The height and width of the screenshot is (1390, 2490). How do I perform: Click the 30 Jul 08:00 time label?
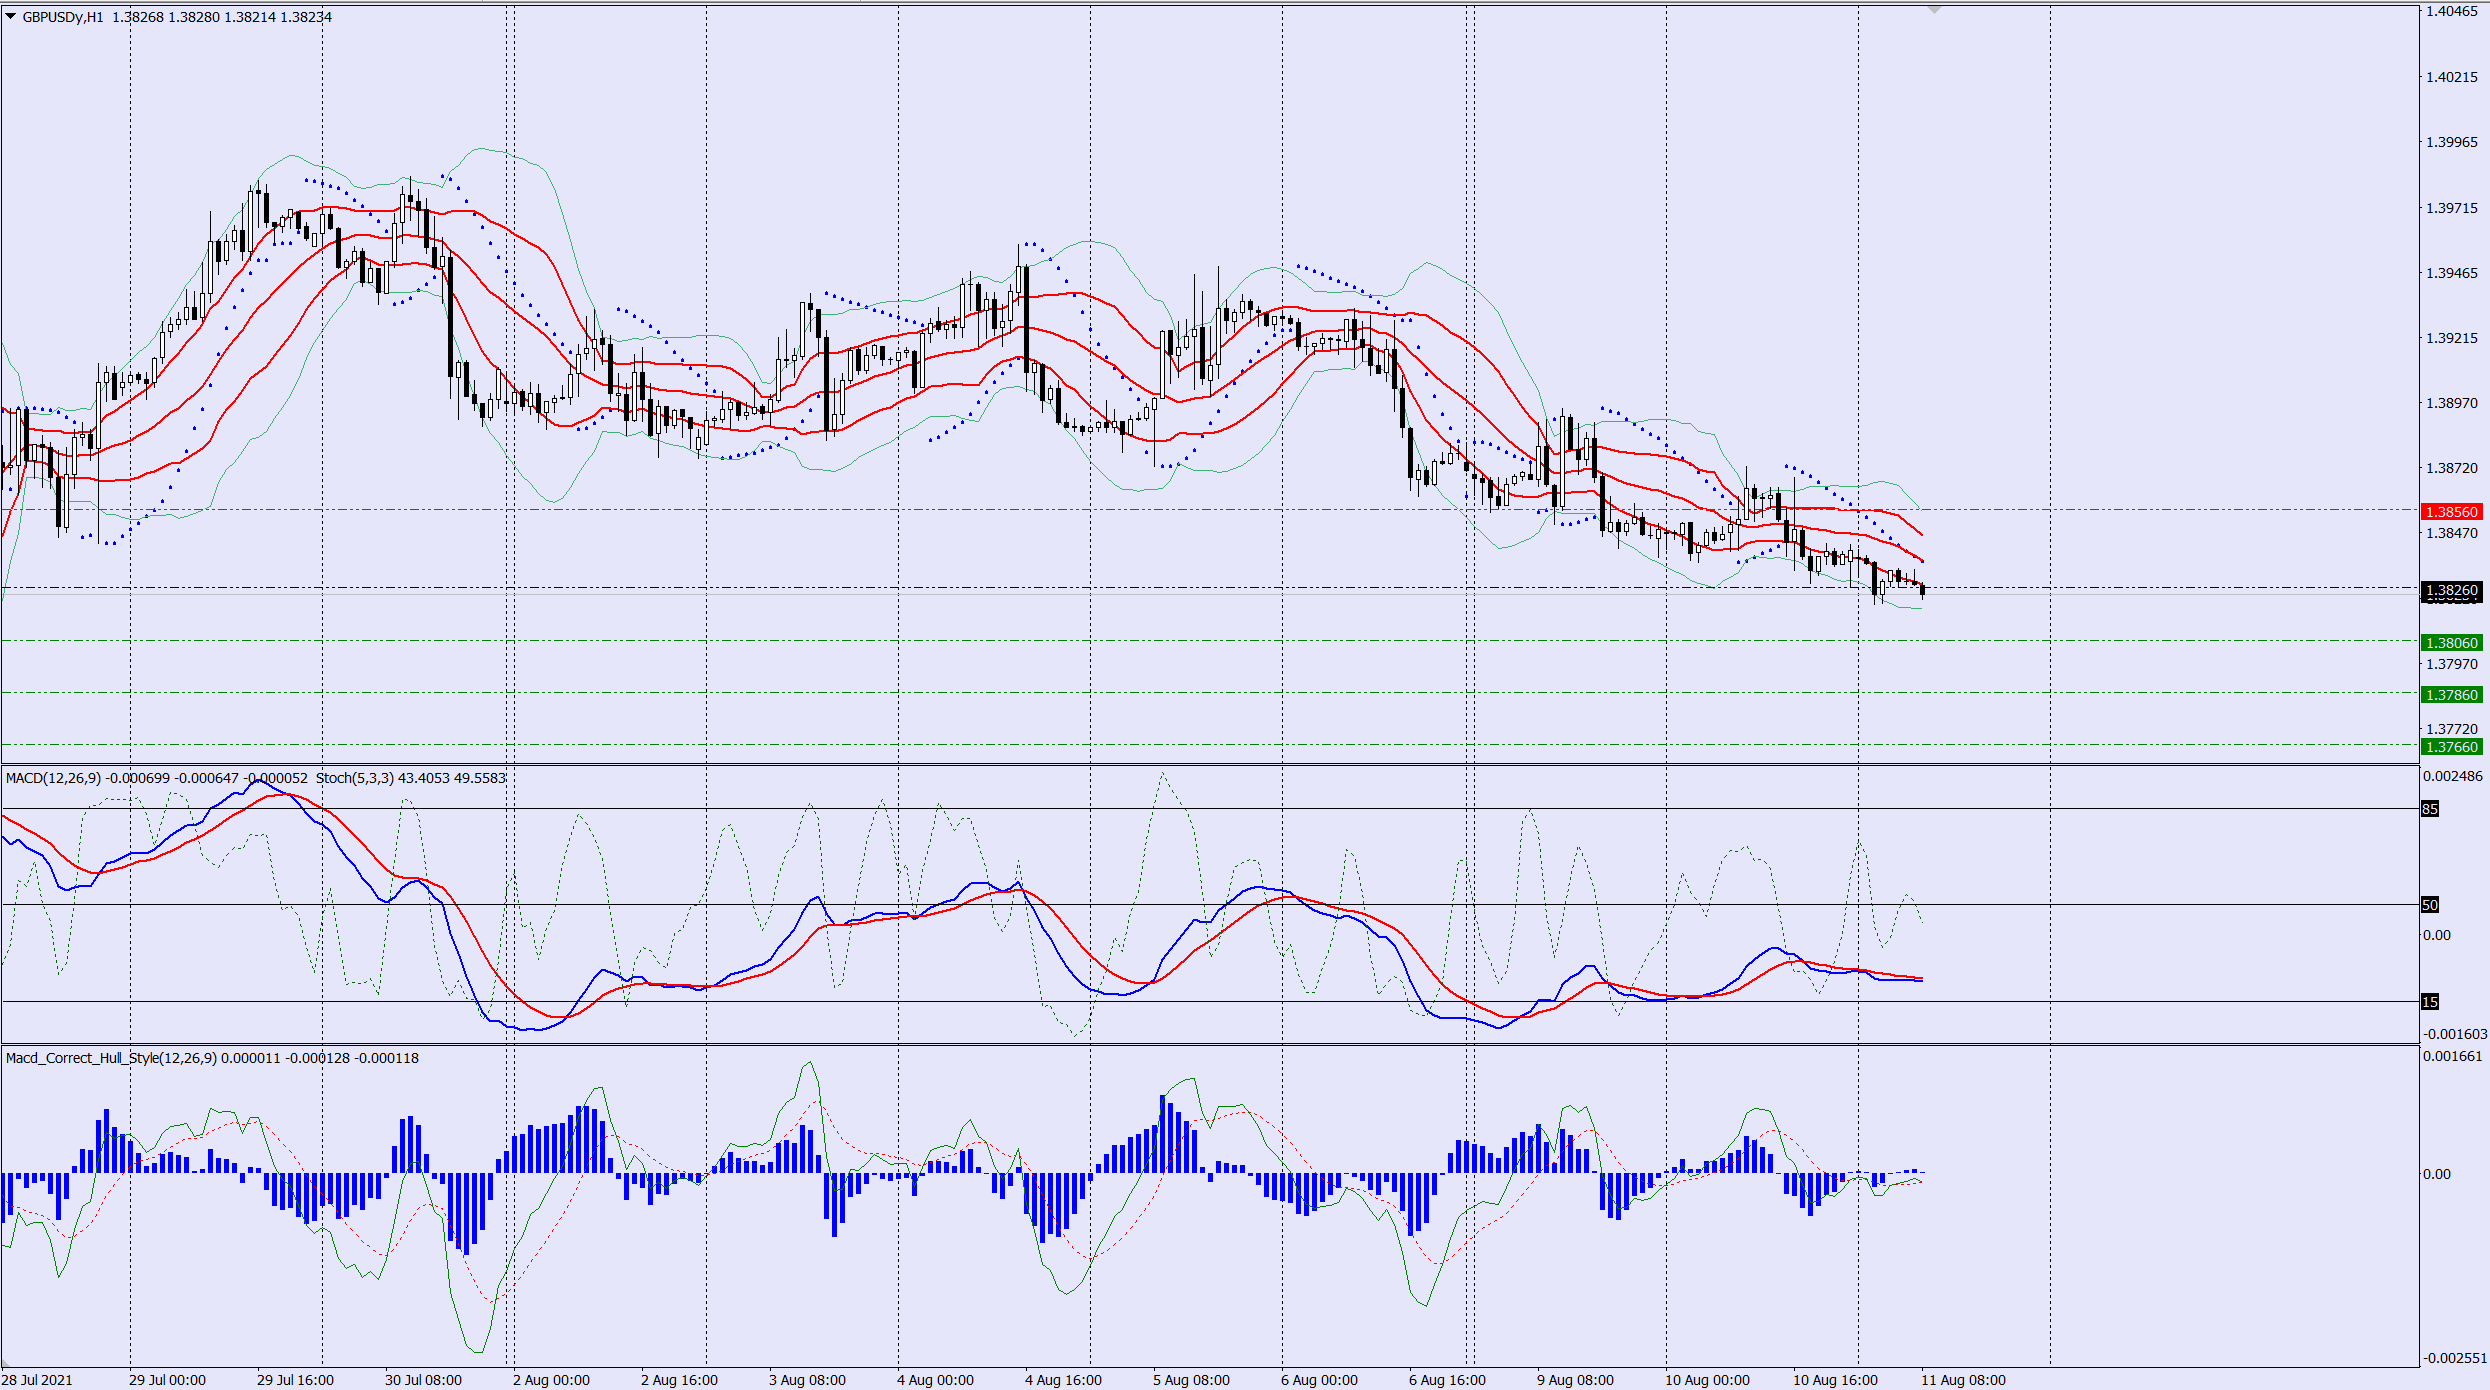tap(423, 1380)
